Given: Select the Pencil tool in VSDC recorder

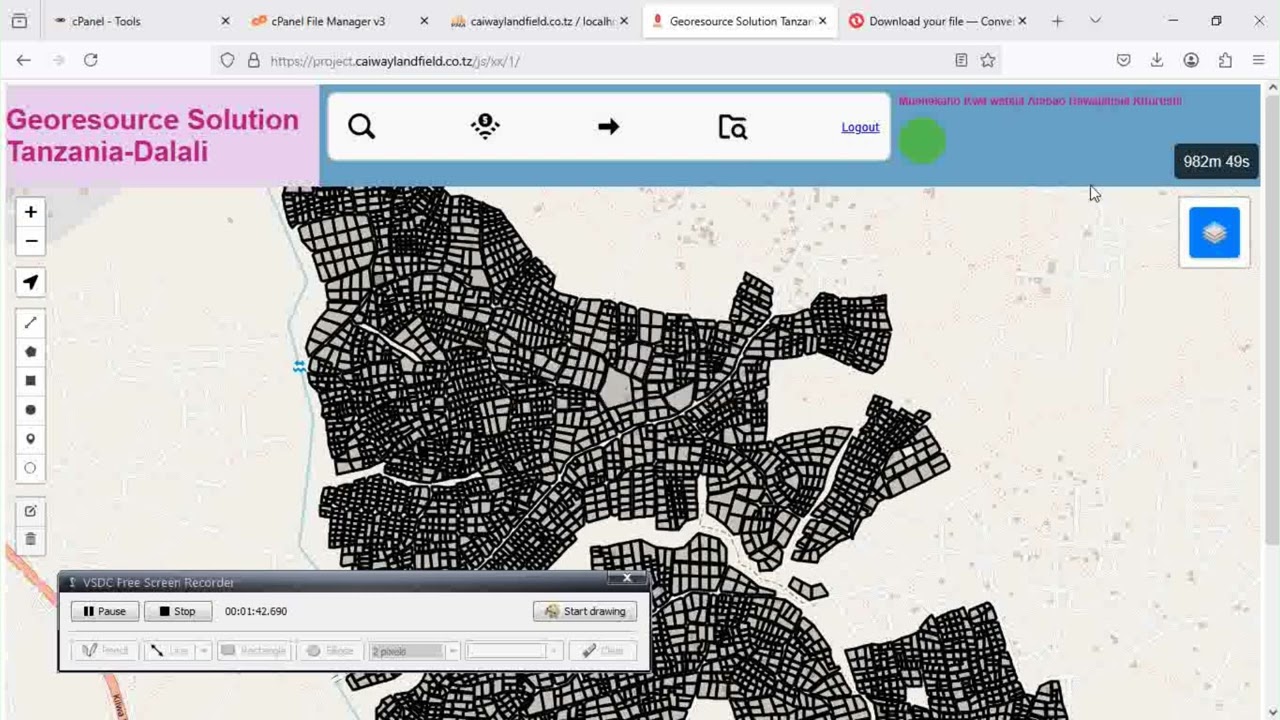Looking at the screenshot, I should click(x=105, y=651).
